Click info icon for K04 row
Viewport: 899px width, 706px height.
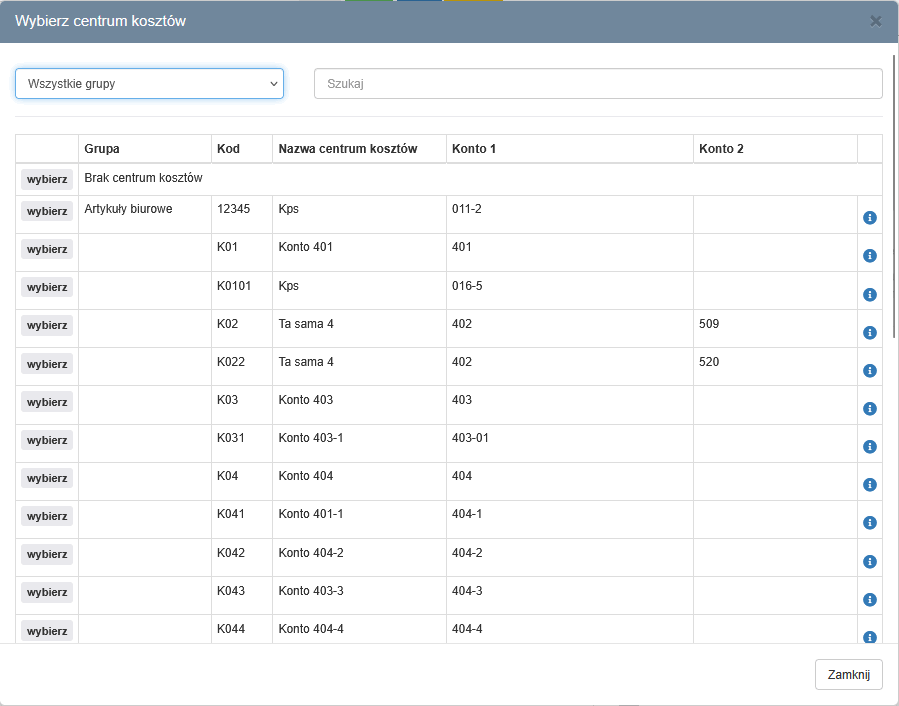(x=869, y=484)
